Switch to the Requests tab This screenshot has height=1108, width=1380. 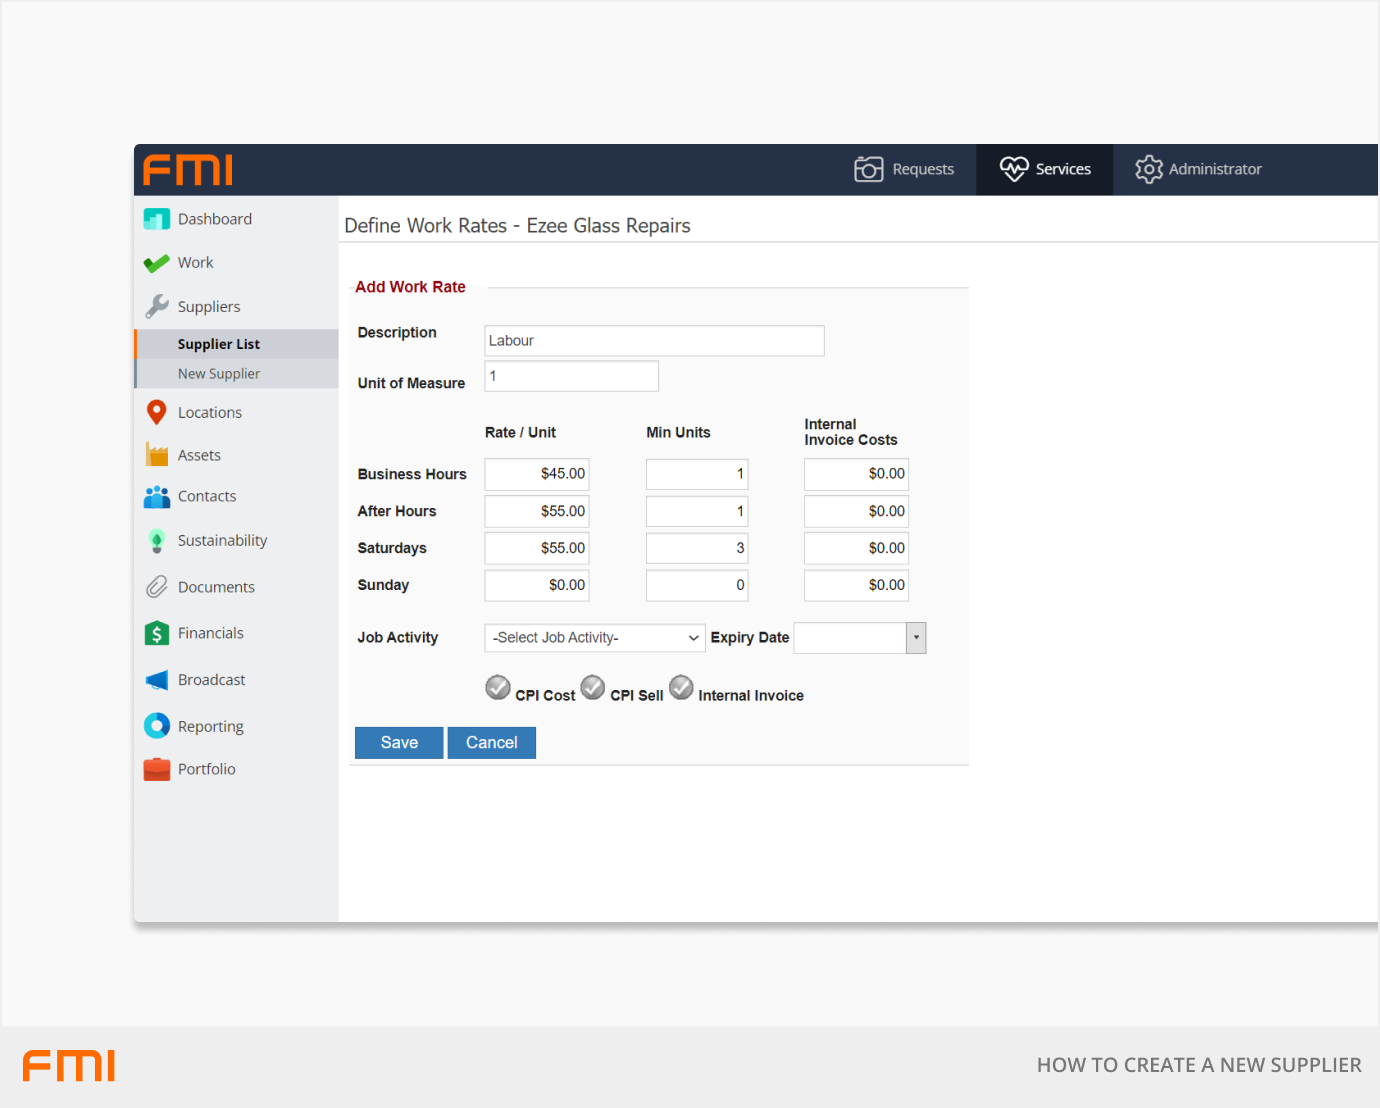905,169
